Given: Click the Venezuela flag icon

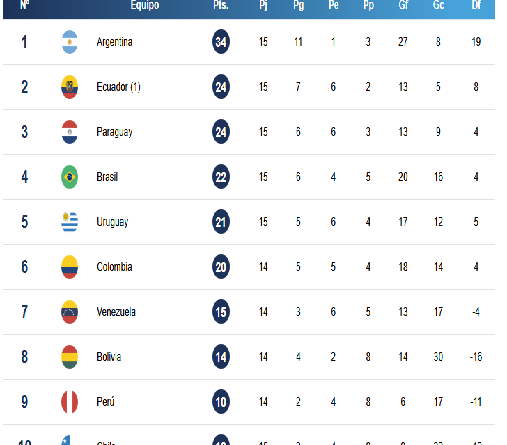Looking at the screenshot, I should (69, 312).
